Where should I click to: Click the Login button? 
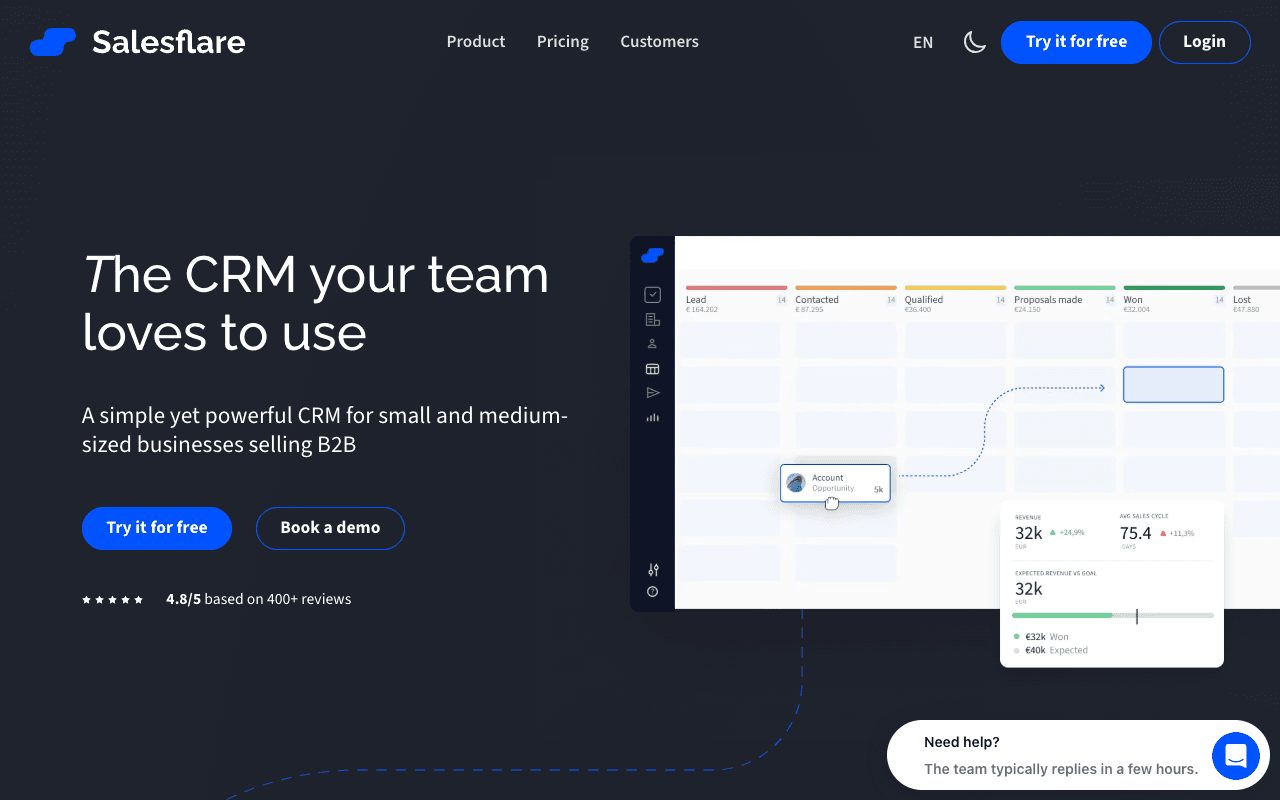tap(1204, 42)
